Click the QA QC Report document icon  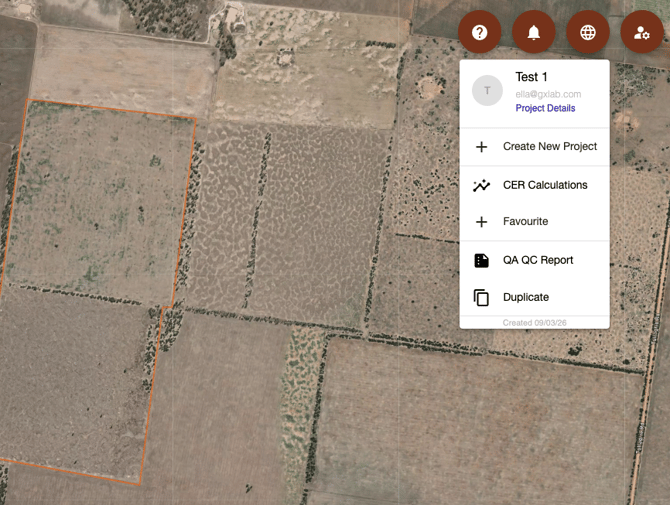(x=481, y=260)
